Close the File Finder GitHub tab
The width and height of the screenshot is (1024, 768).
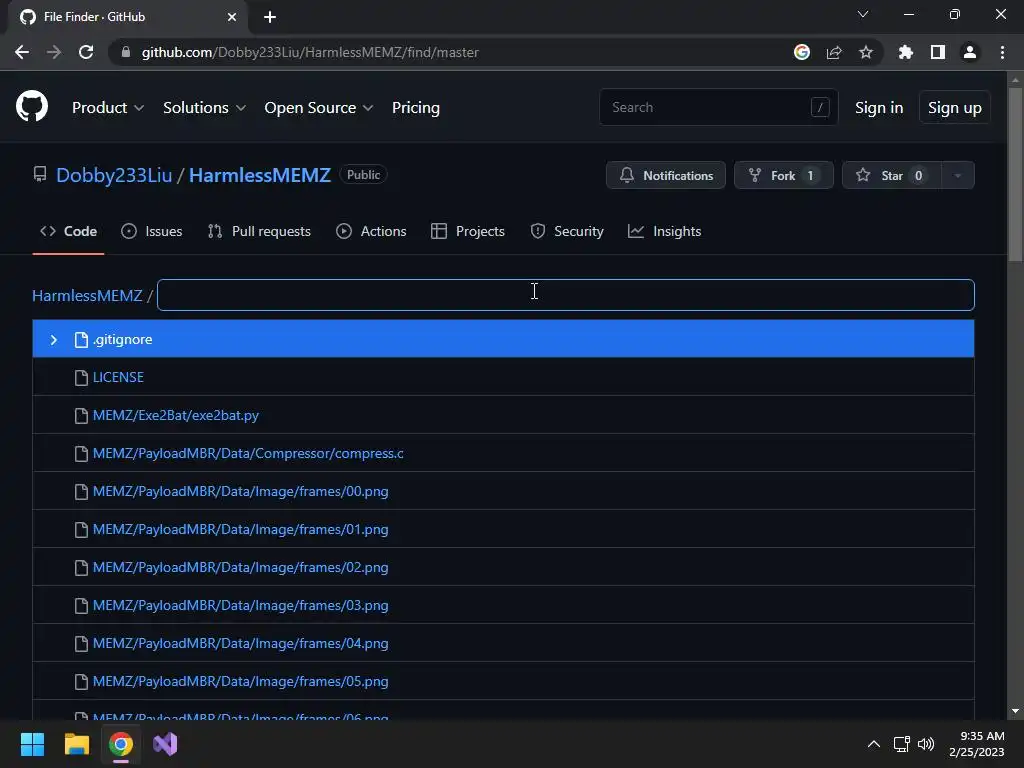coord(232,17)
